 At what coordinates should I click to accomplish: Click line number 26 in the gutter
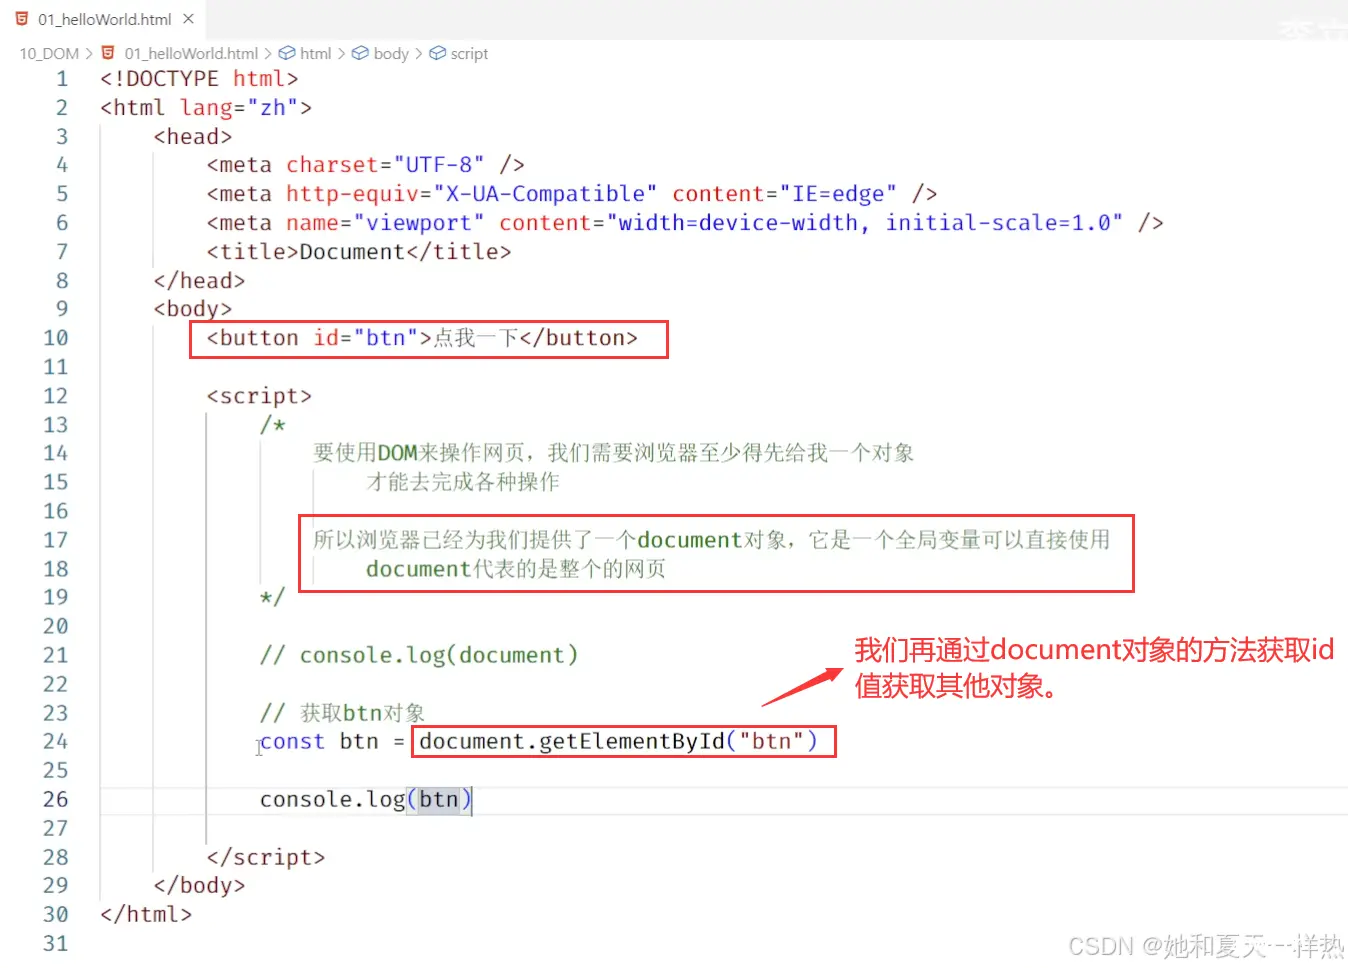(56, 799)
